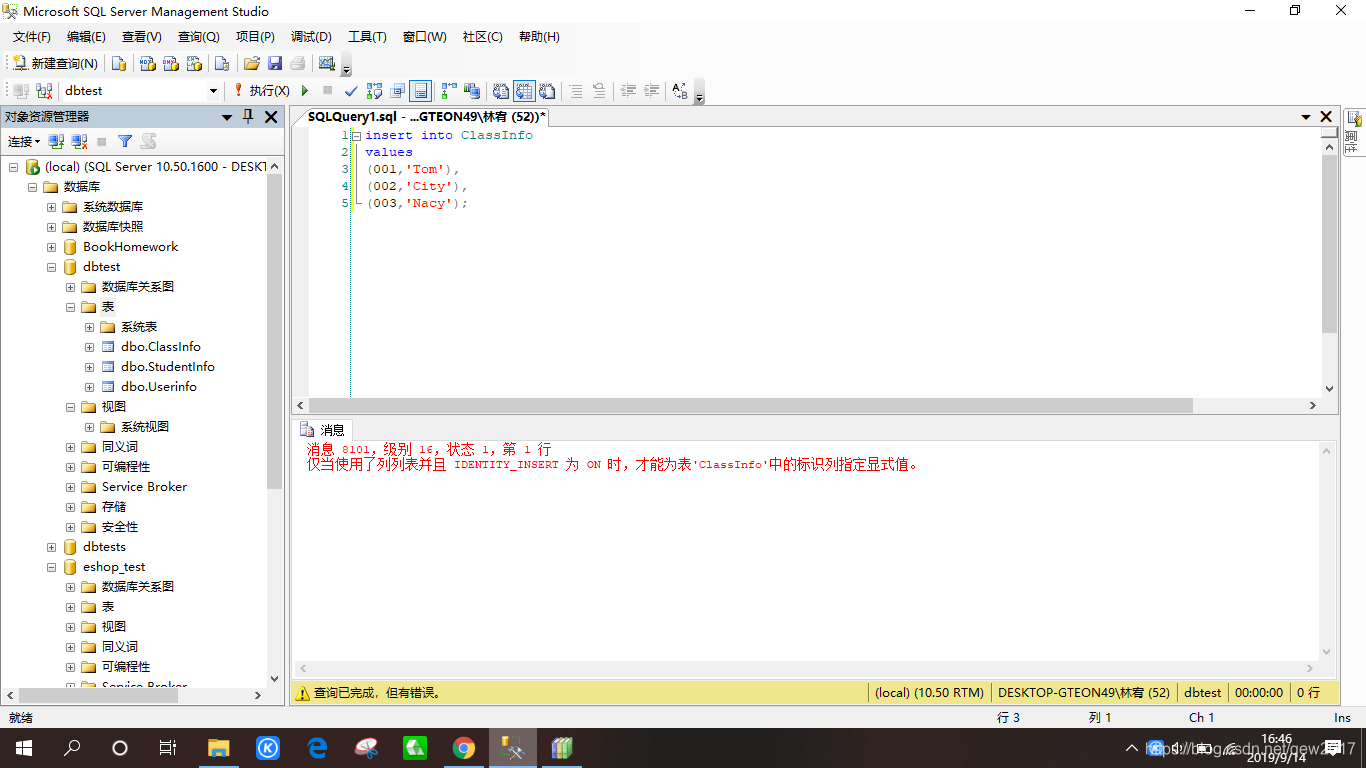Open the Activity Monitor icon
Image resolution: width=1366 pixels, height=768 pixels.
(326, 63)
